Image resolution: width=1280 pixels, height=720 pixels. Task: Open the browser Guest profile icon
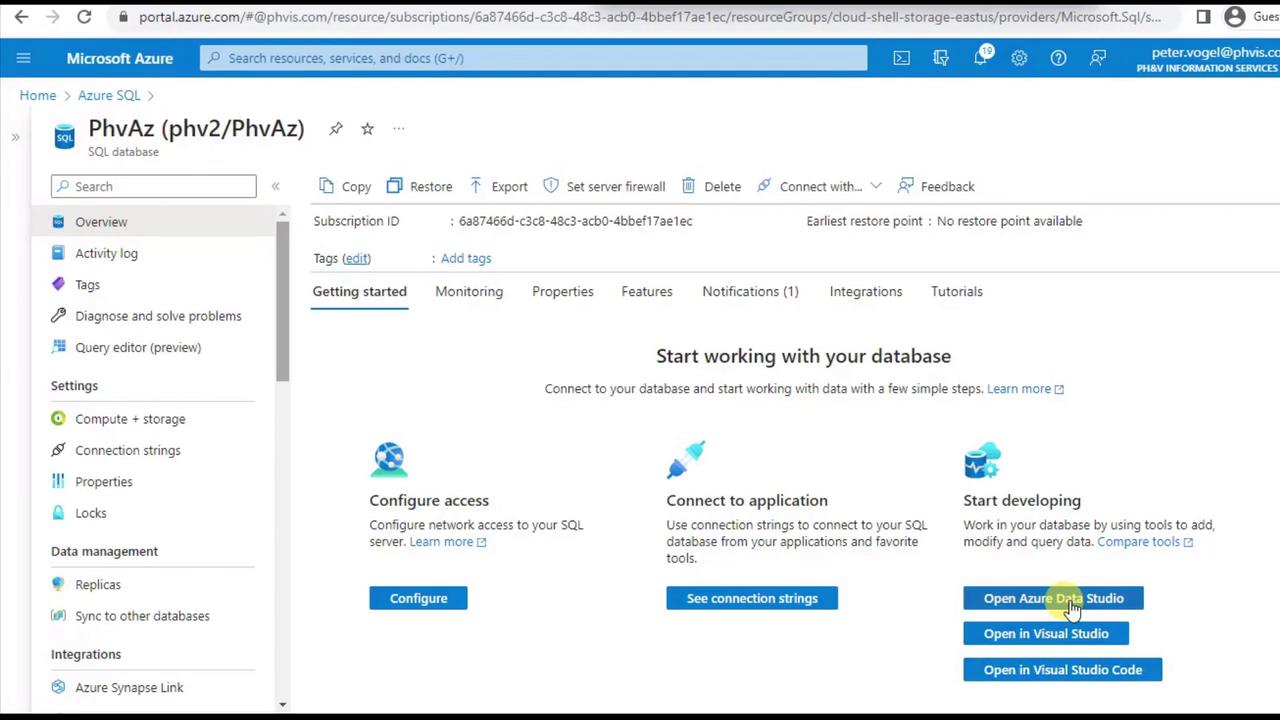(x=1235, y=17)
